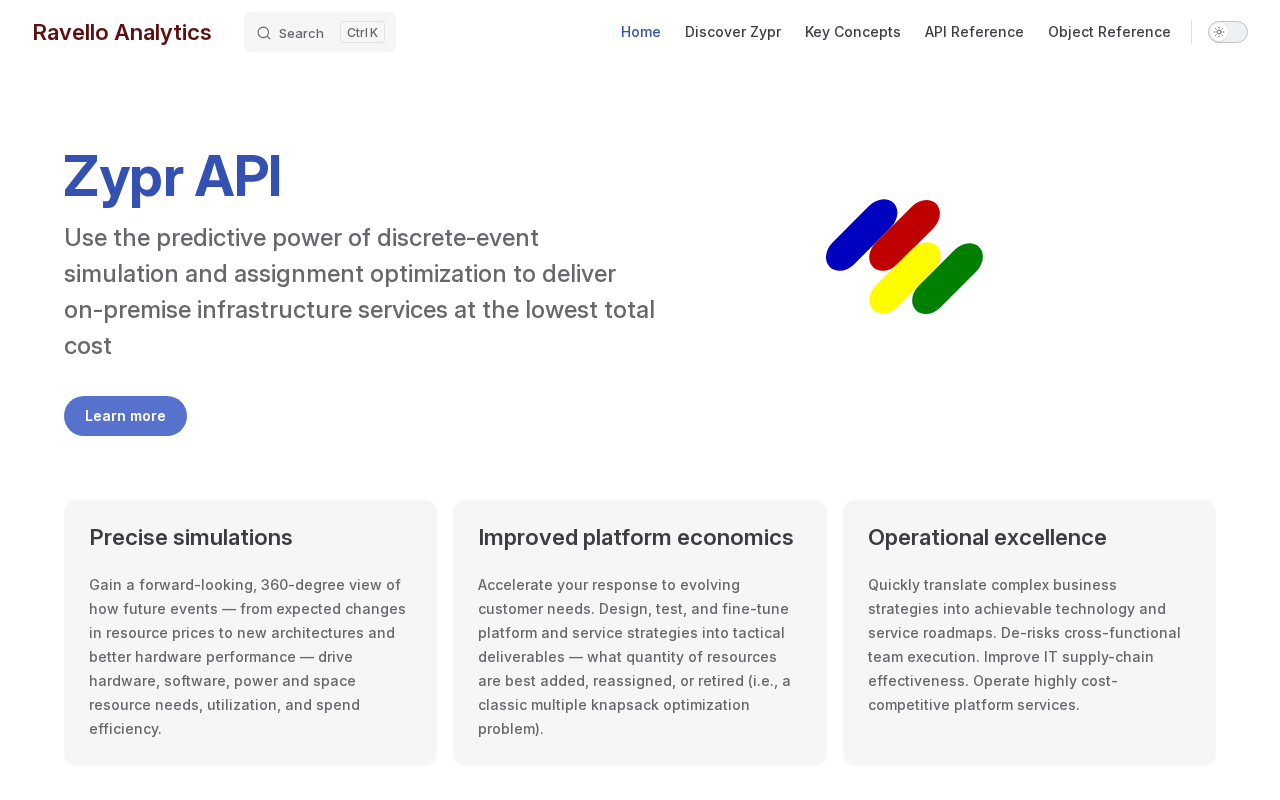
Task: Click the Ctrl K shortcut badge
Action: pos(362,32)
